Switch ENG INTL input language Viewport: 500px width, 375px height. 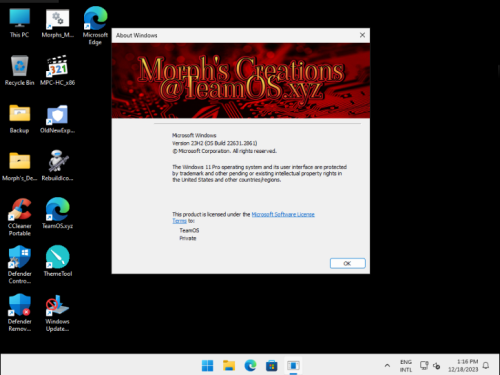click(x=406, y=366)
